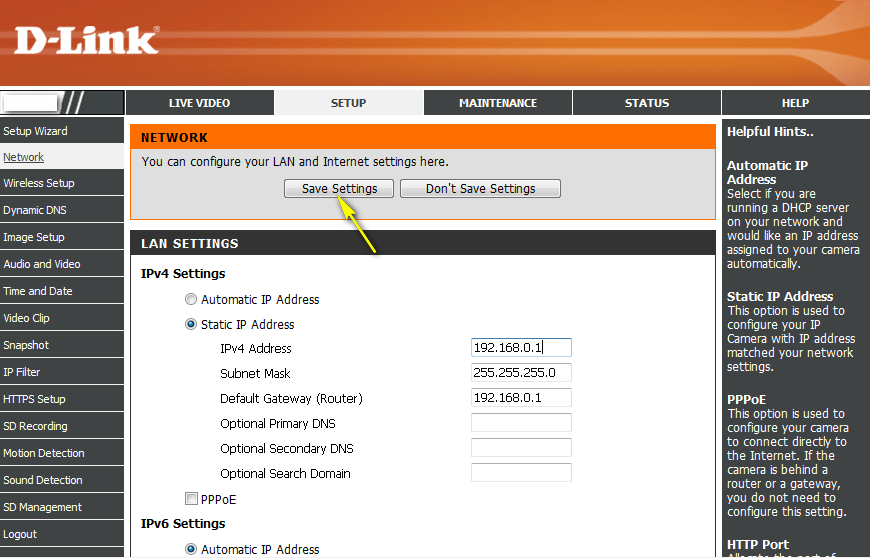Open the Live Video tab
Screen dimensions: 871x558
[x=199, y=103]
